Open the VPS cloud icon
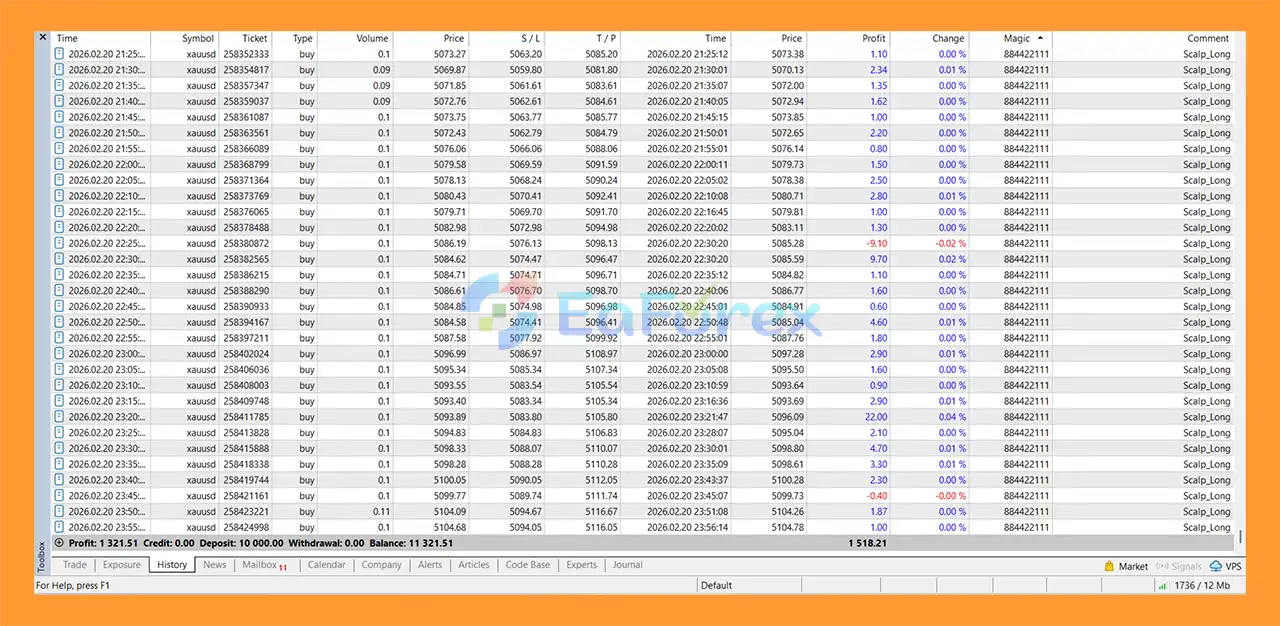 (x=1215, y=566)
